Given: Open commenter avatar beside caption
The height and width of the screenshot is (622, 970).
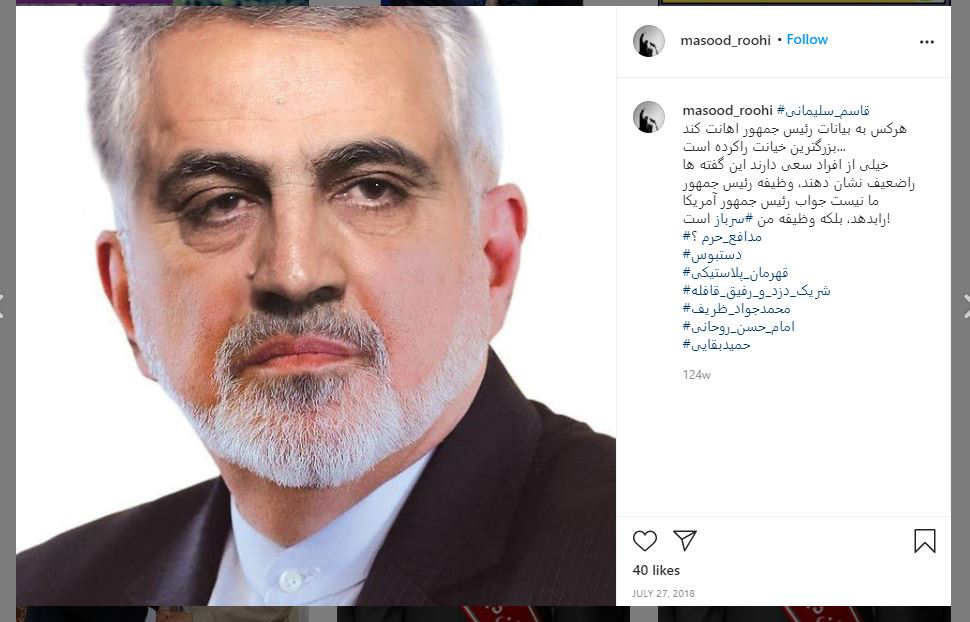Looking at the screenshot, I should [648, 117].
